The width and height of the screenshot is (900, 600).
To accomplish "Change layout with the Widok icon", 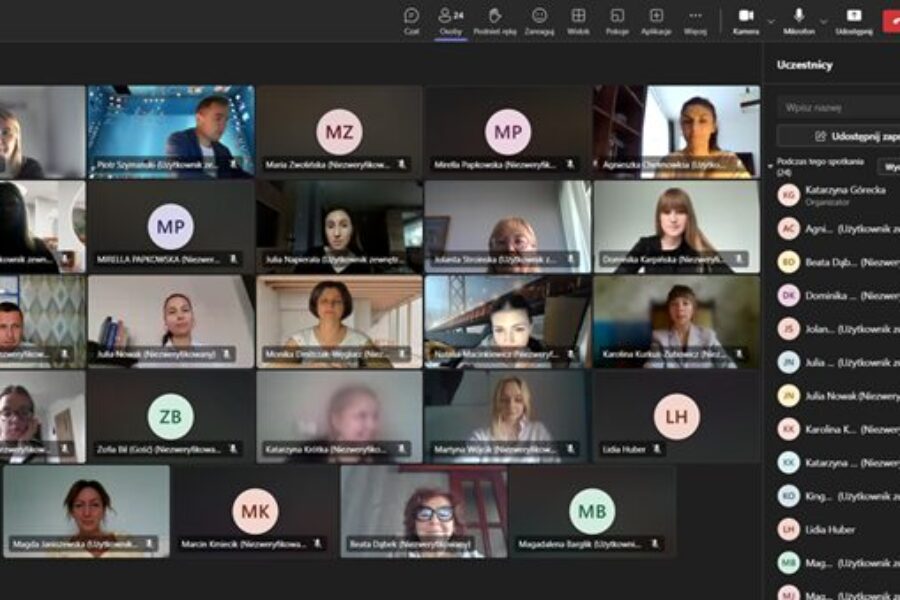I will coord(578,21).
